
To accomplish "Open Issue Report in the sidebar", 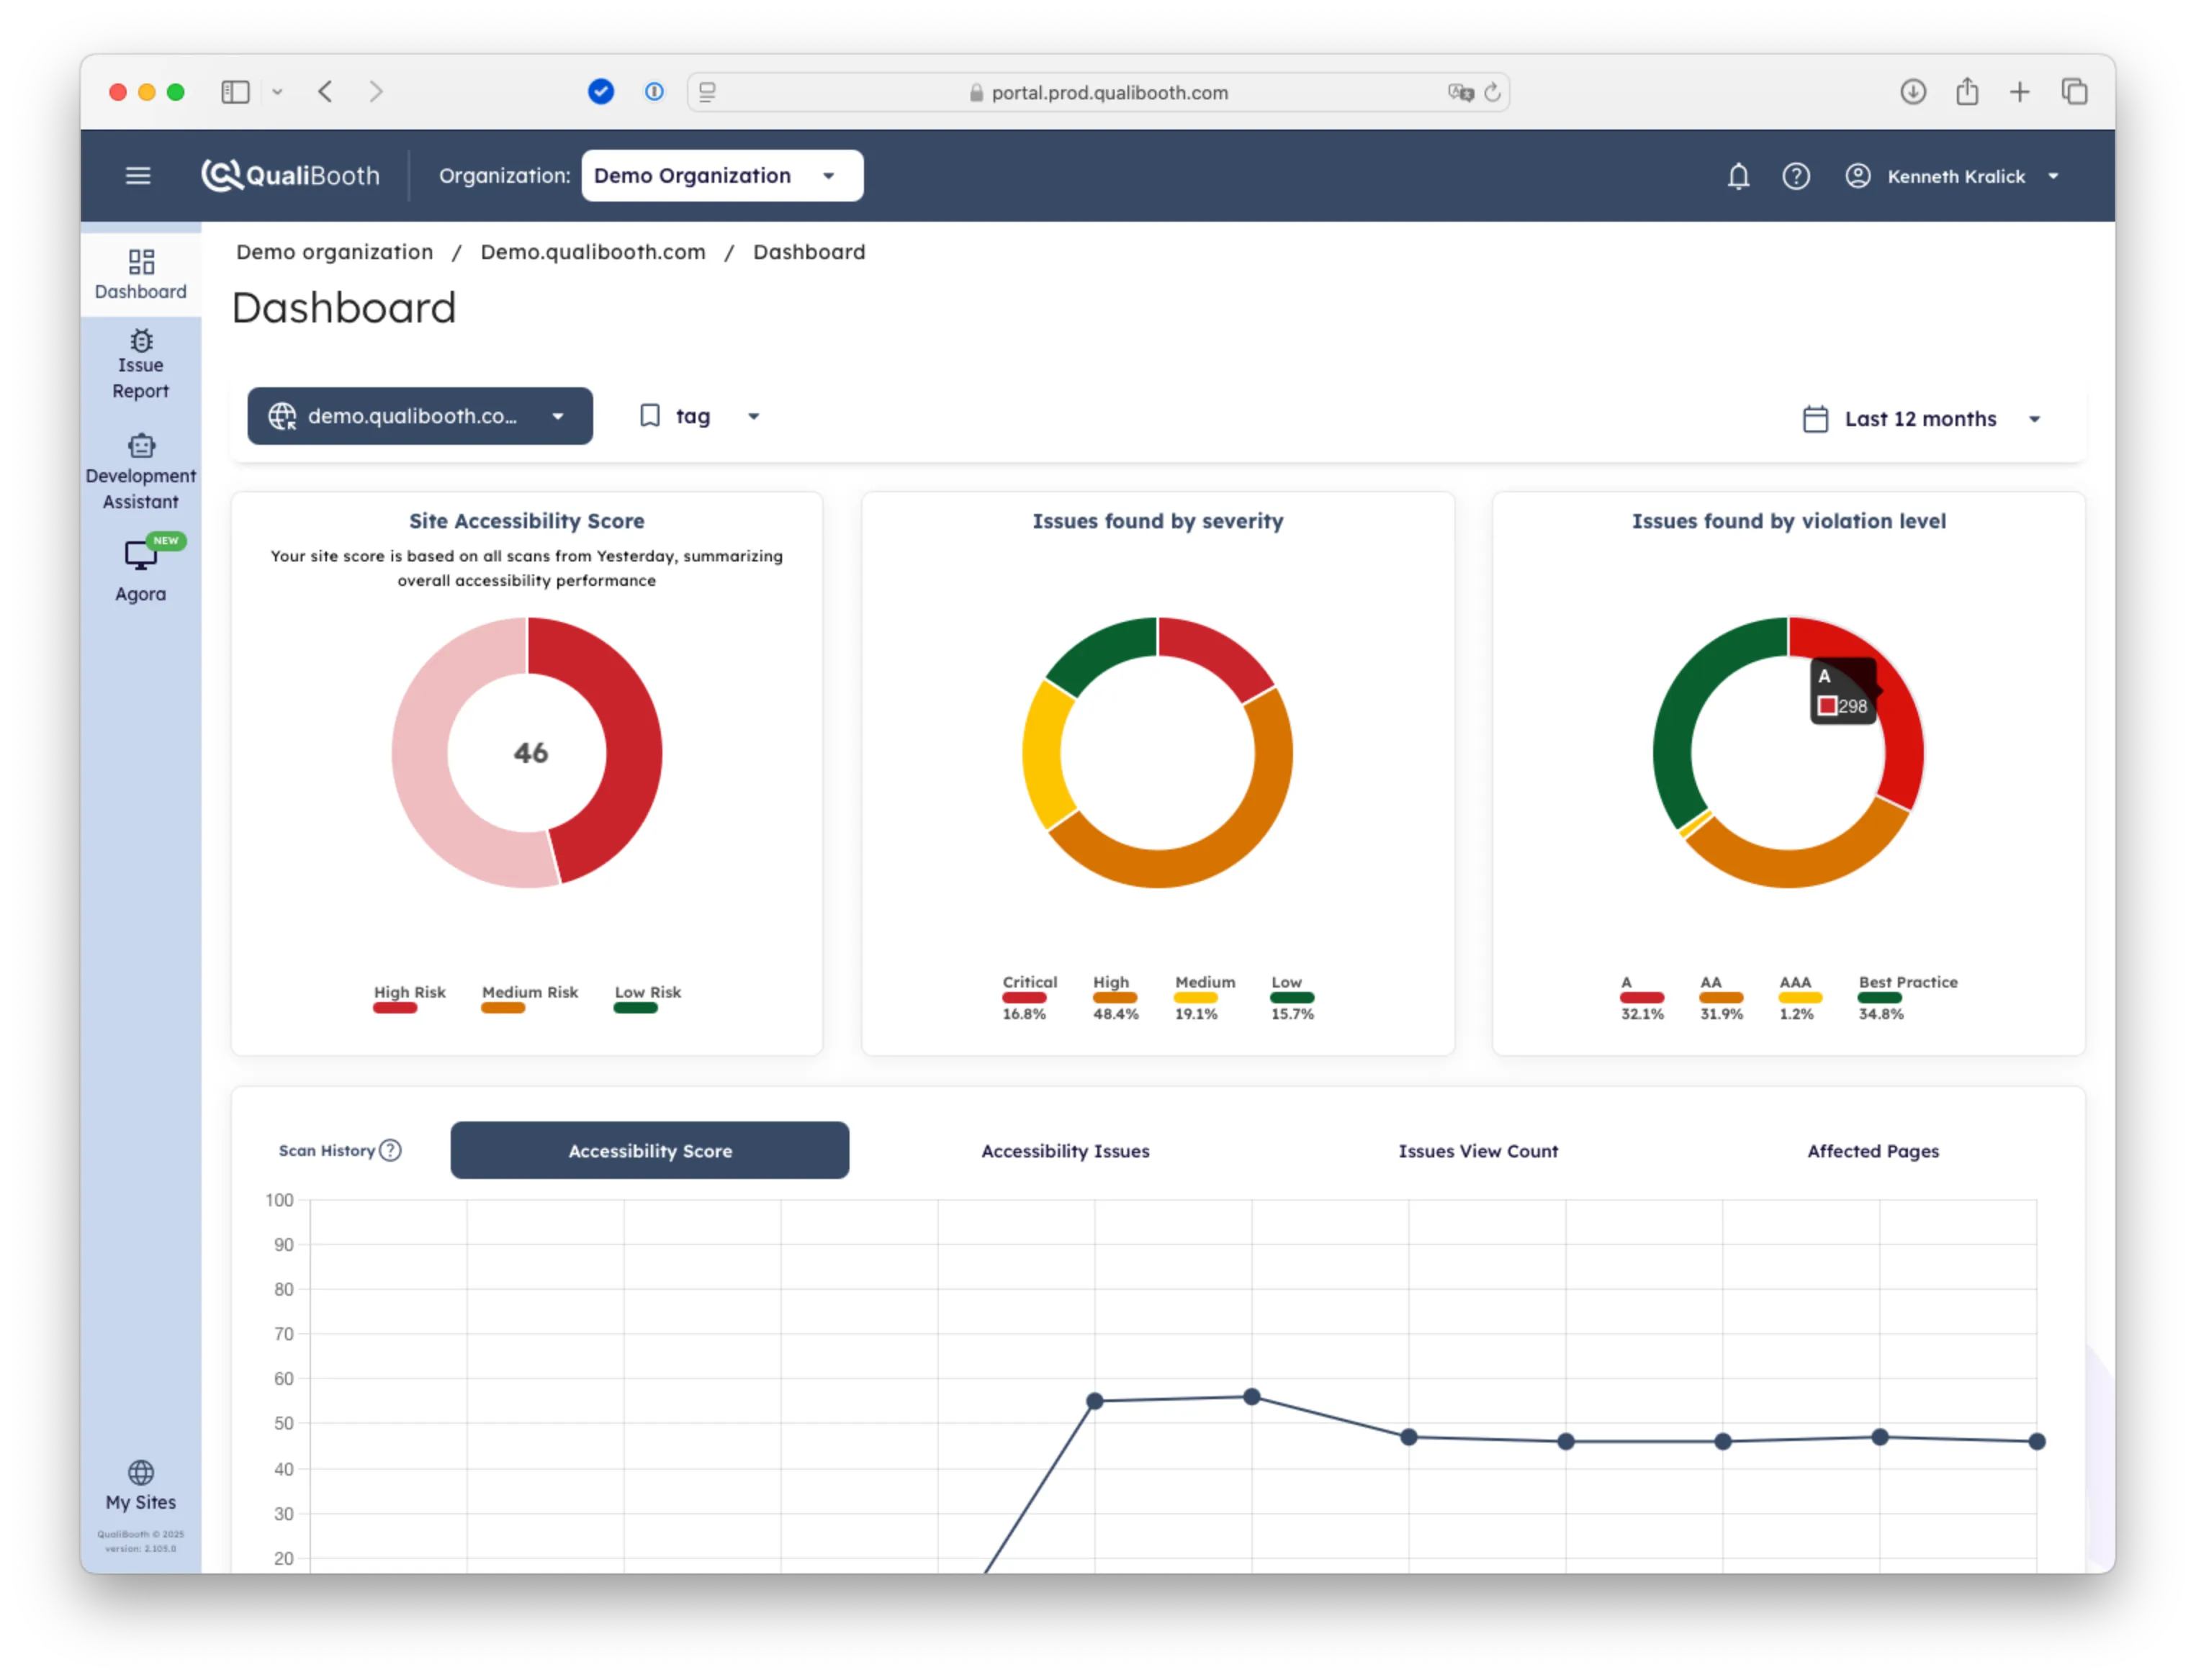I will 141,365.
